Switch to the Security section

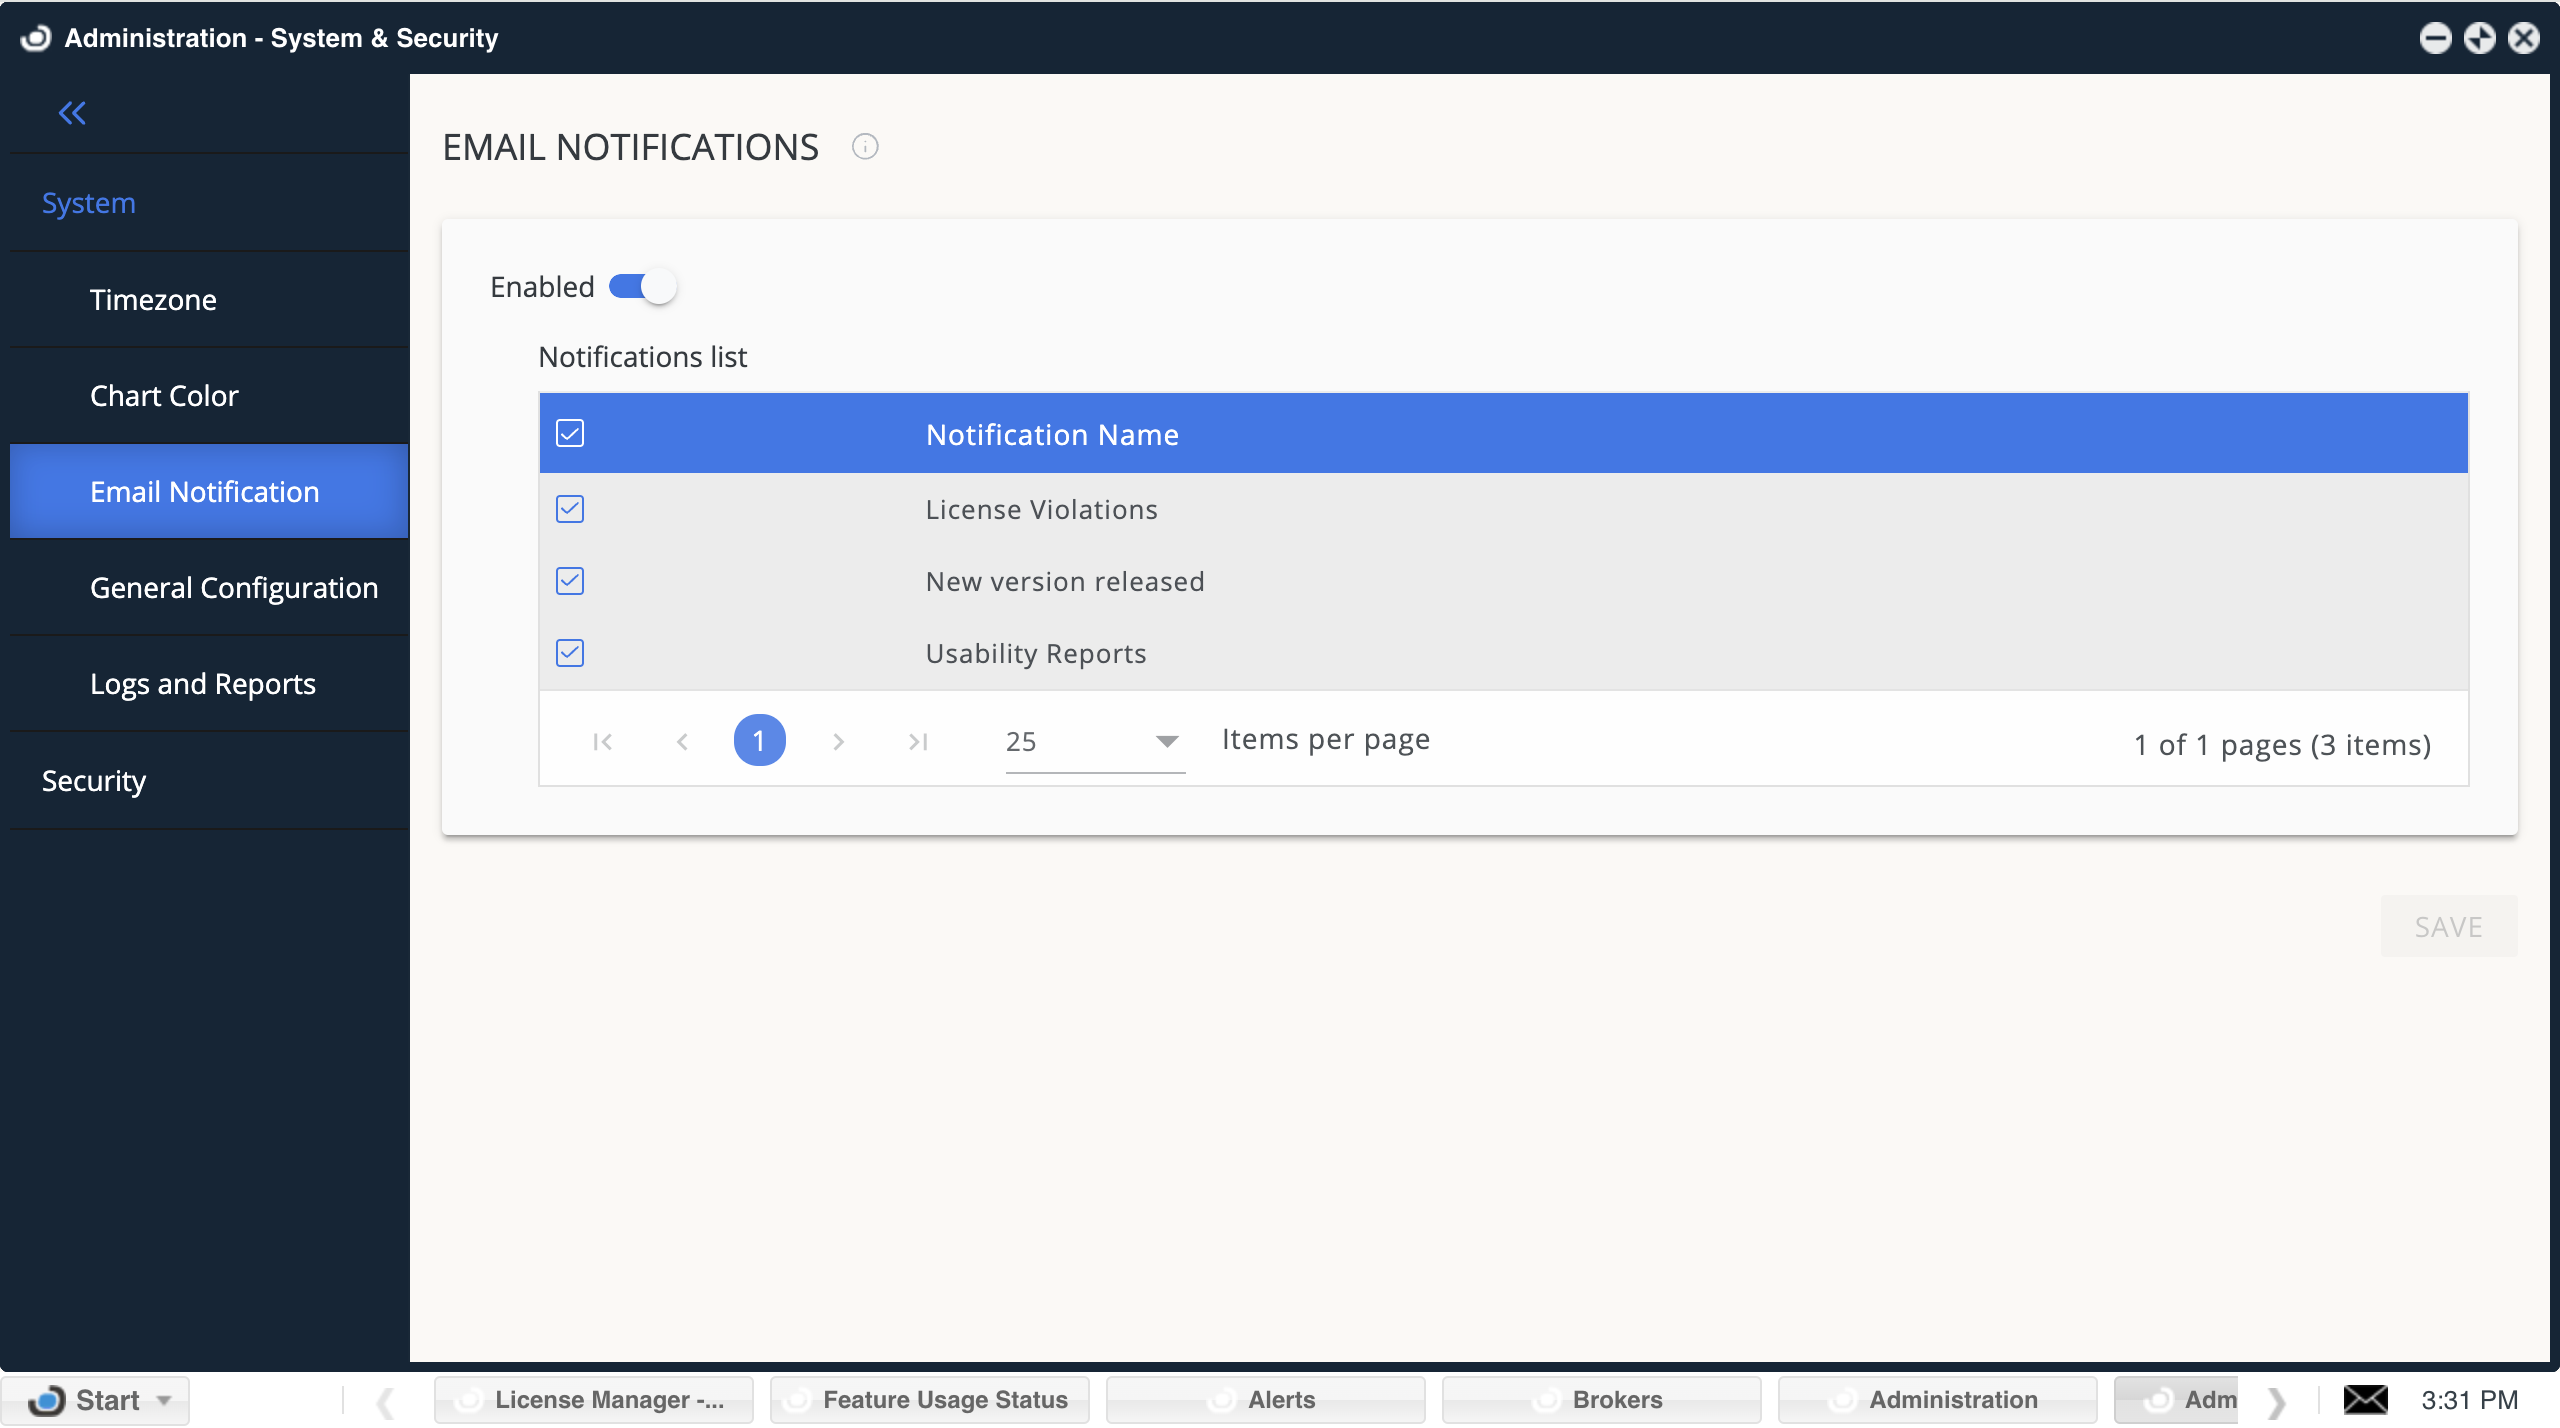click(93, 780)
